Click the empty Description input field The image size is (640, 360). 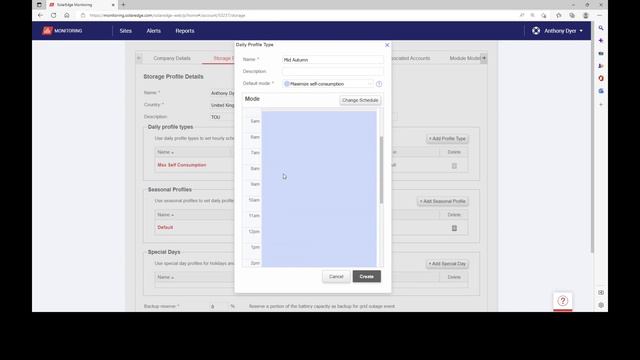(333, 71)
